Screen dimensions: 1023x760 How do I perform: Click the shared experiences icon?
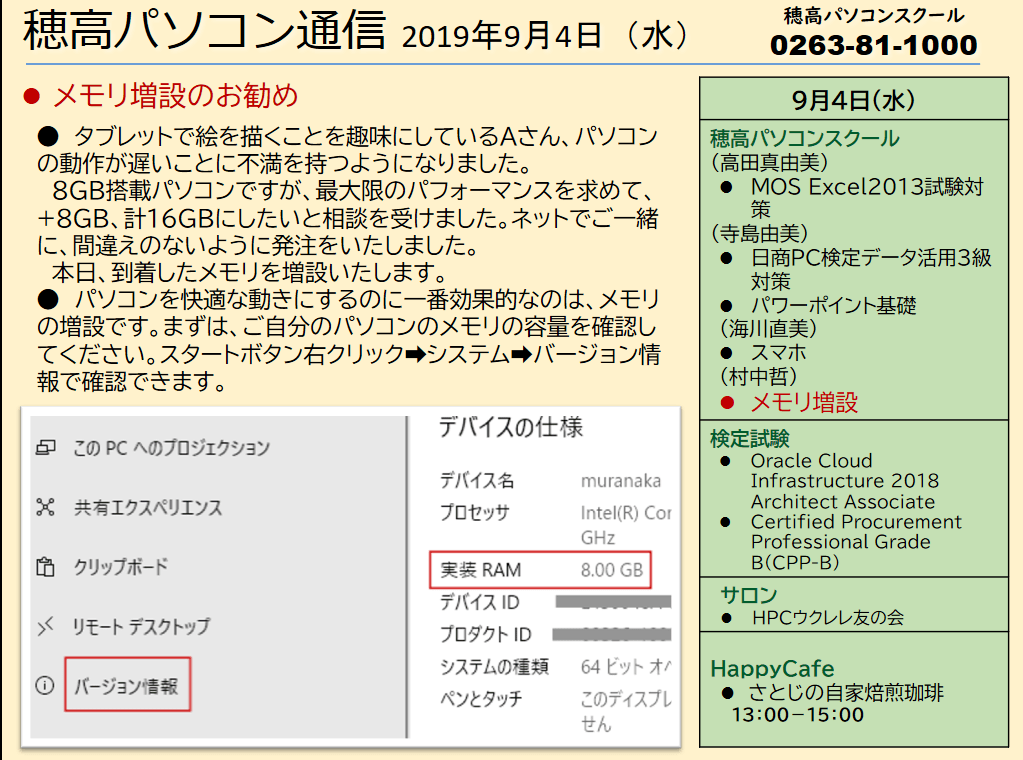[x=45, y=507]
